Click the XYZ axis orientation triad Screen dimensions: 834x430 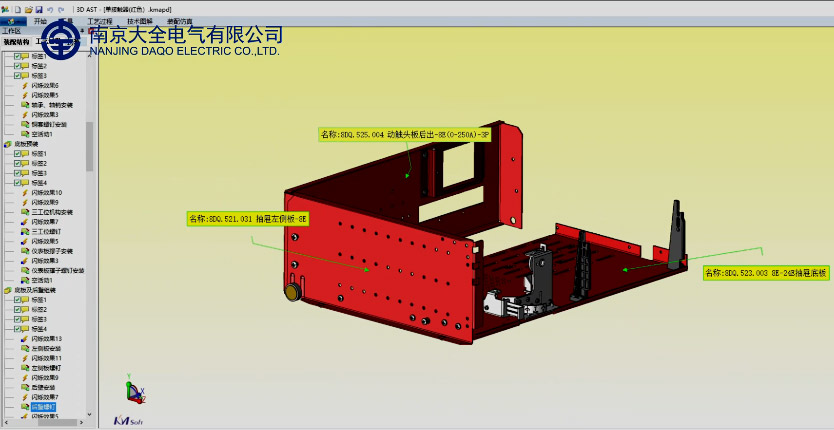coord(134,390)
